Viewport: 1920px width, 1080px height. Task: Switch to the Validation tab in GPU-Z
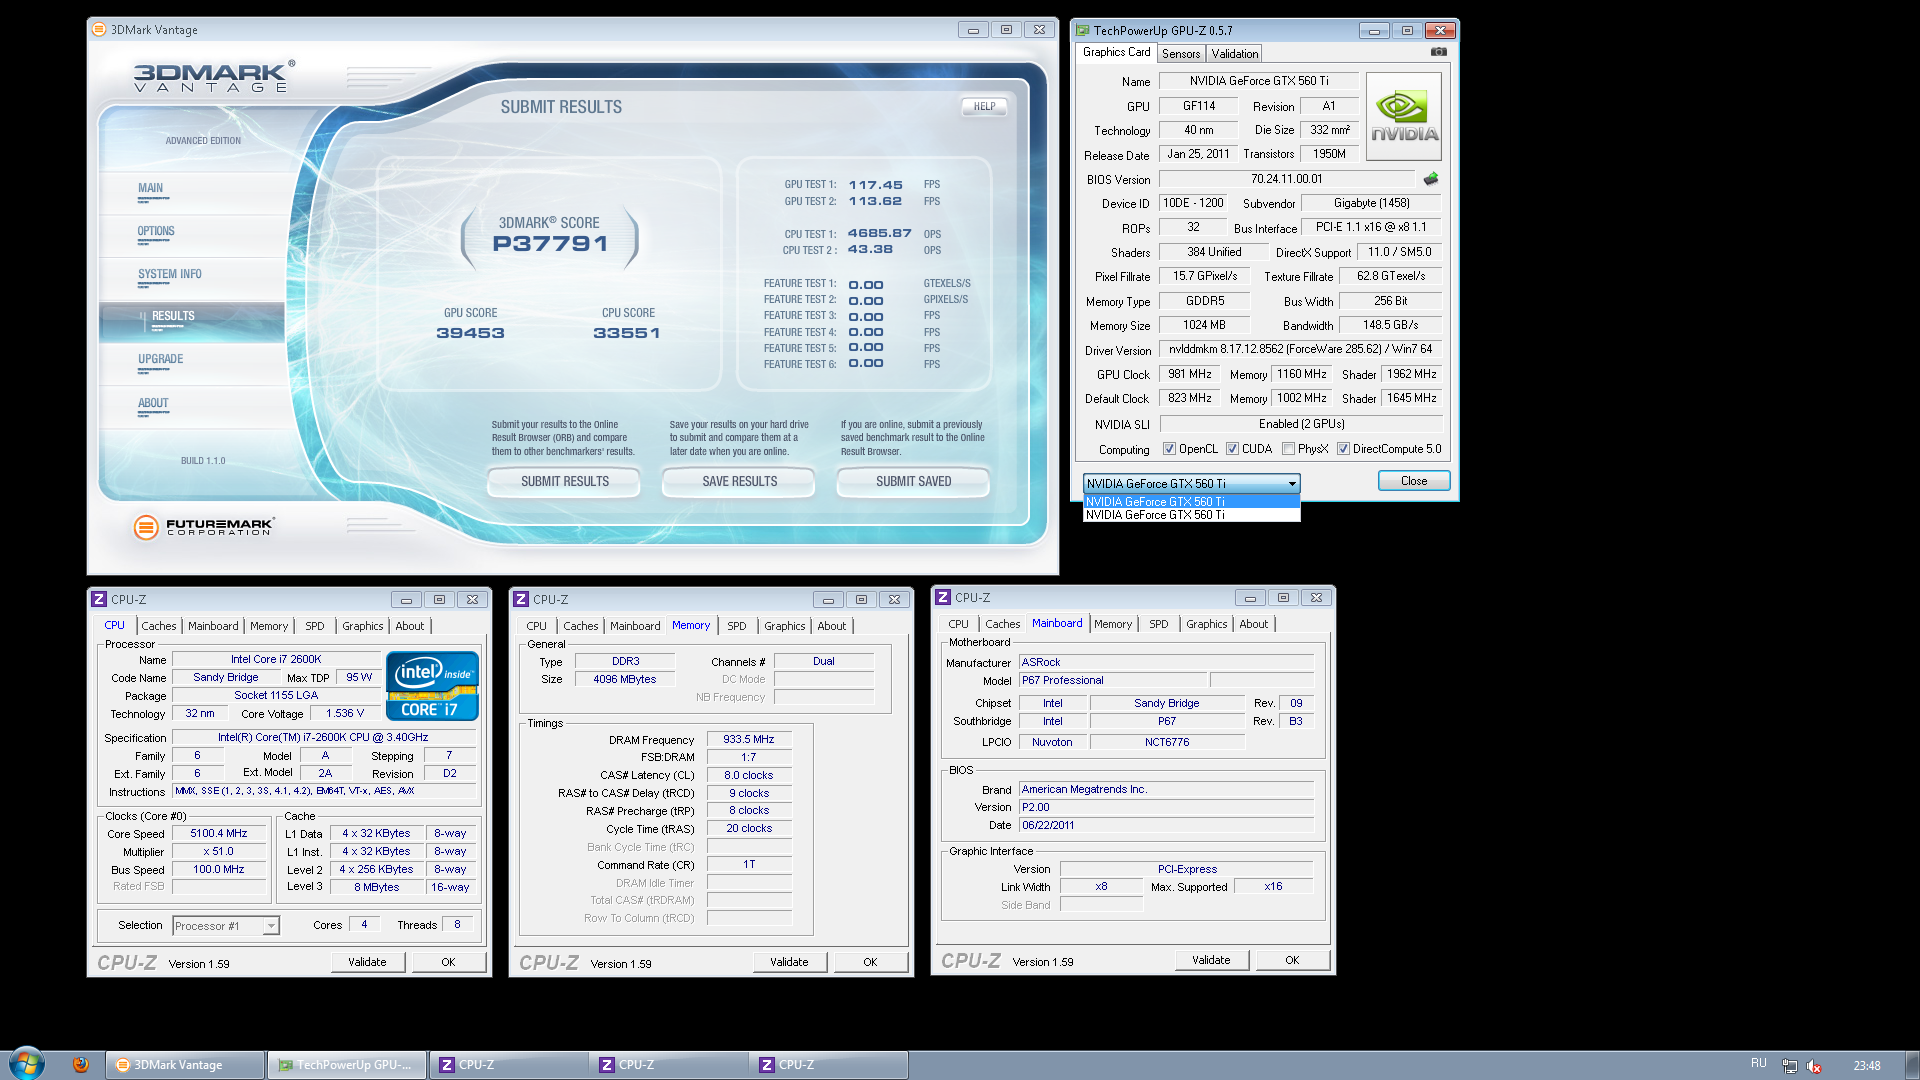[x=1235, y=54]
